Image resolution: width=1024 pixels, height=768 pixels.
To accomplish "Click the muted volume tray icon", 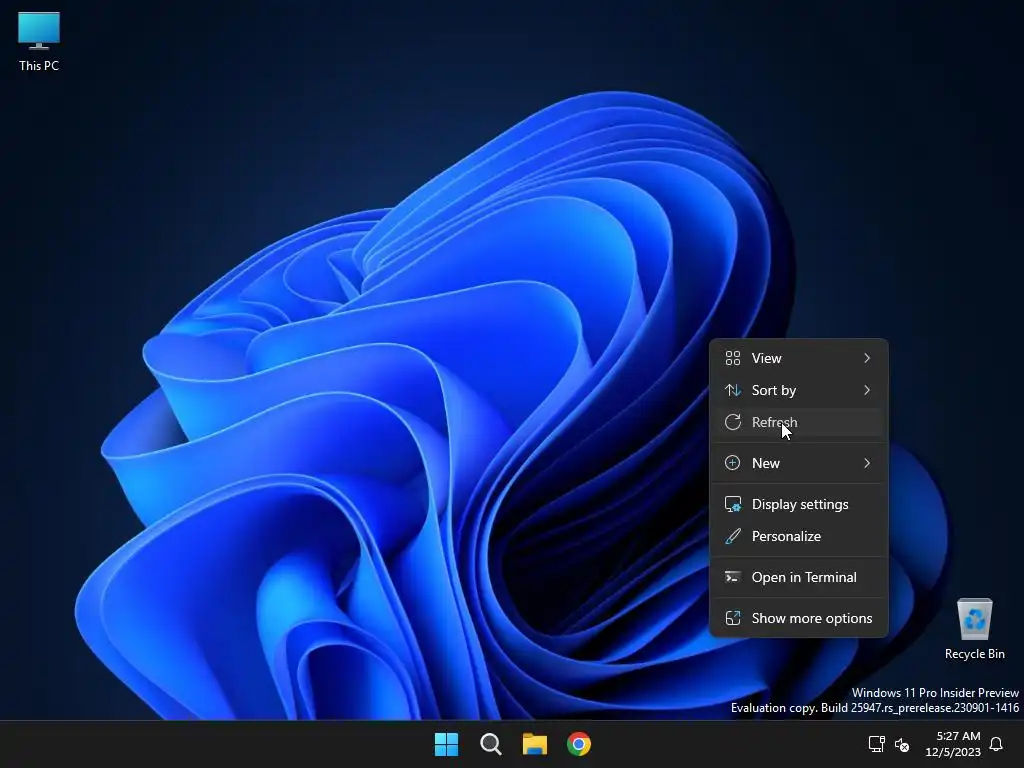I will point(902,744).
